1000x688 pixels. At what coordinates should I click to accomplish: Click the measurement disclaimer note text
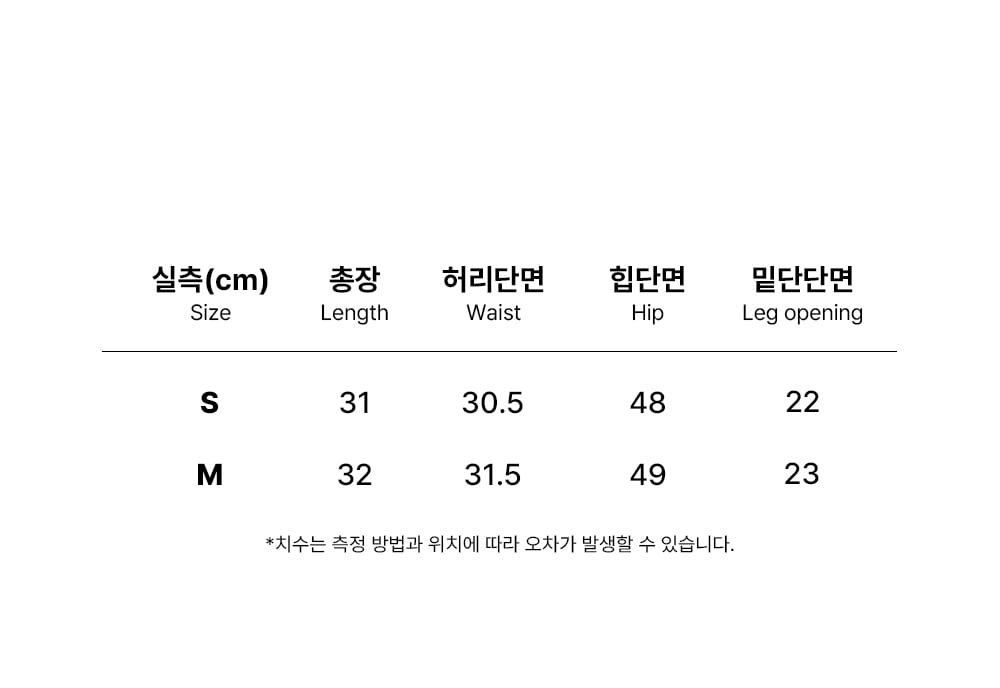tap(500, 544)
